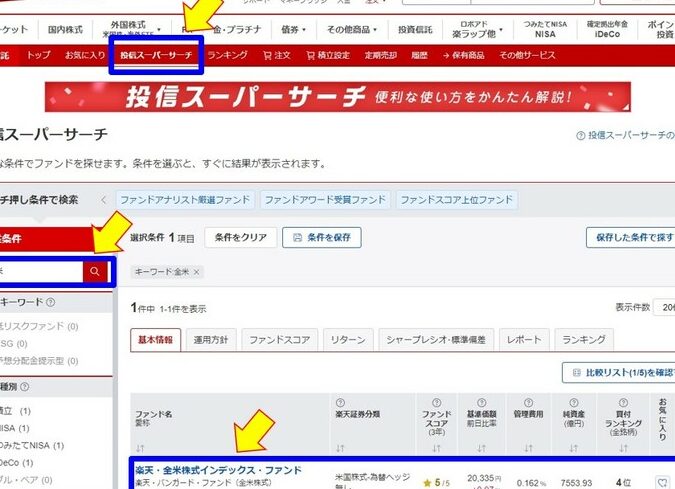Open 外国株式 dropdown menu
Image resolution: width=675 pixels, height=489 pixels.
click(132, 29)
